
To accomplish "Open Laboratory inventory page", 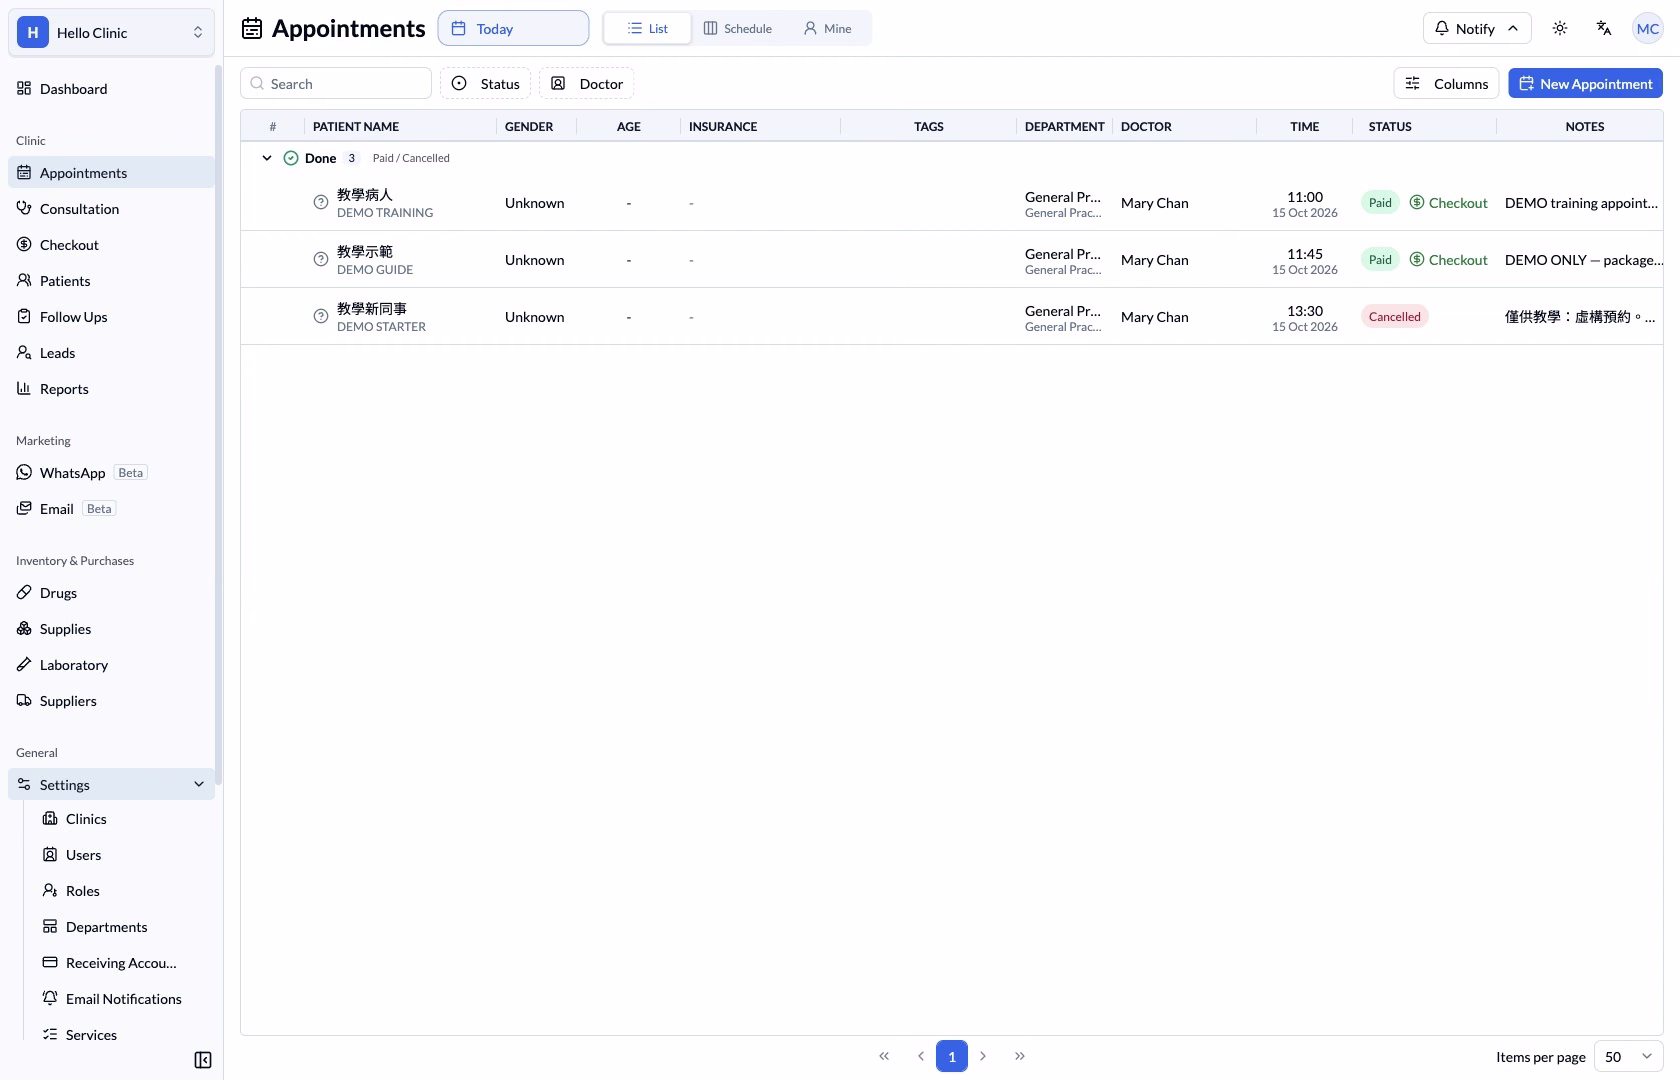I will click(x=111, y=665).
